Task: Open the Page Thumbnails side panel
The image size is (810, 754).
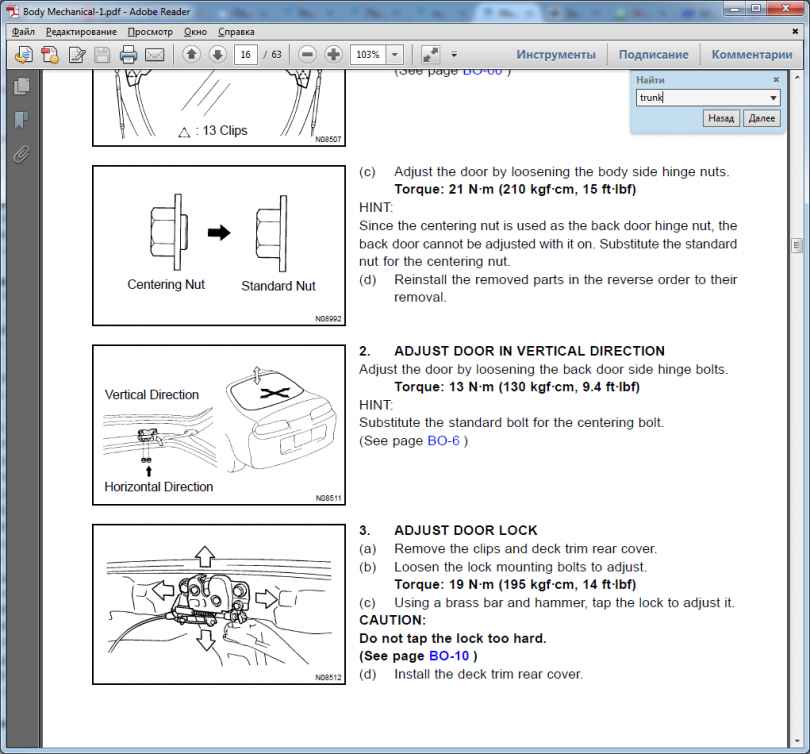Action: point(20,88)
